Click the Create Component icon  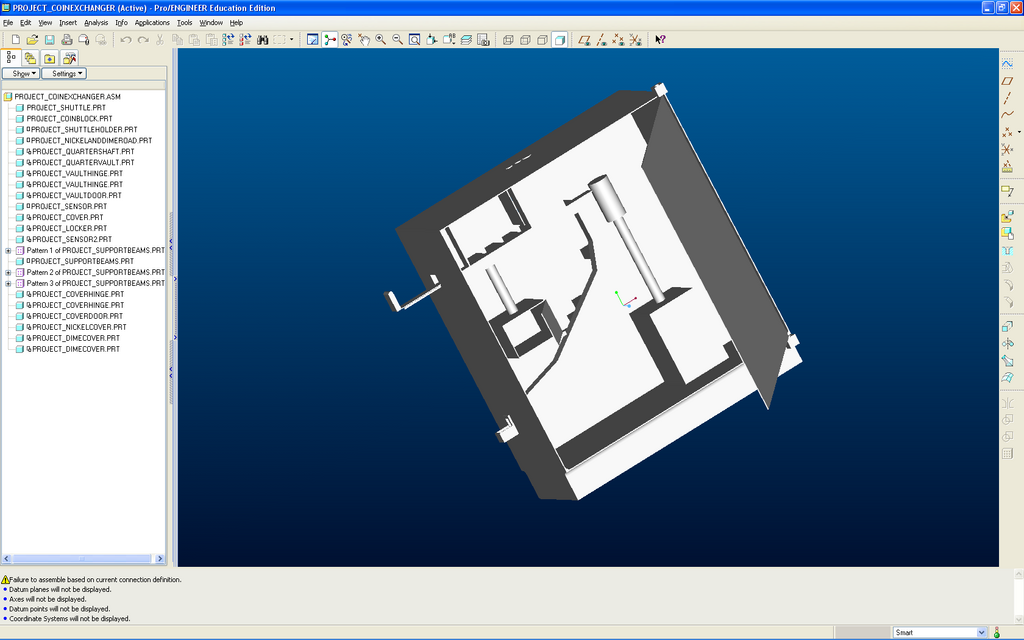pos(1007,233)
